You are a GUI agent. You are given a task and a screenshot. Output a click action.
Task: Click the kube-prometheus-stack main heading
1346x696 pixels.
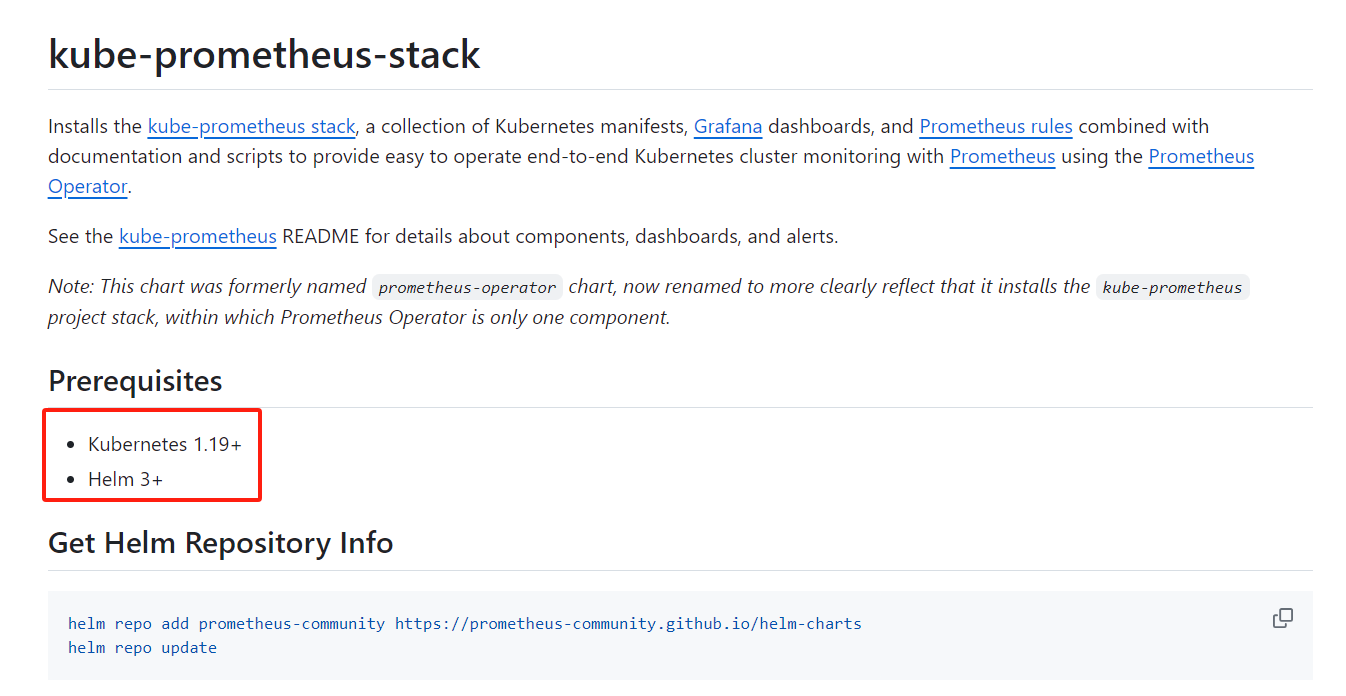[264, 55]
